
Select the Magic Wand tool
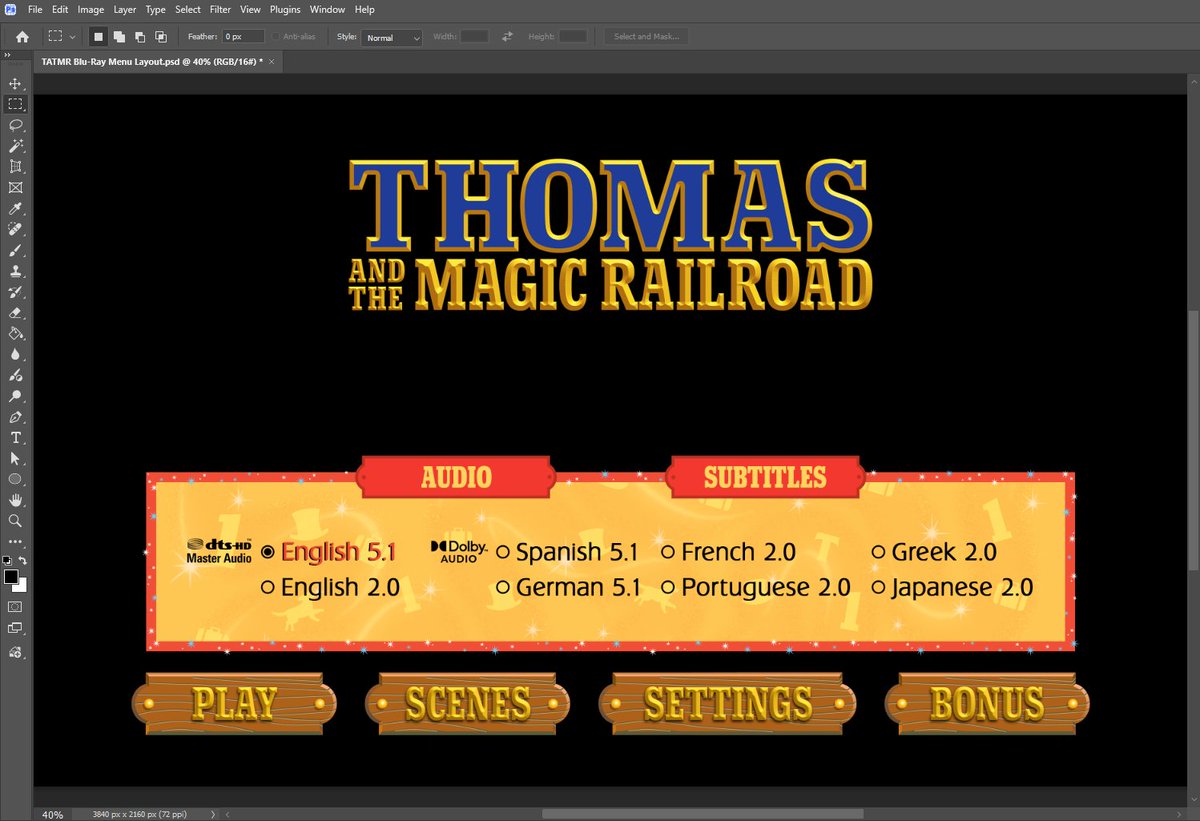[x=15, y=146]
